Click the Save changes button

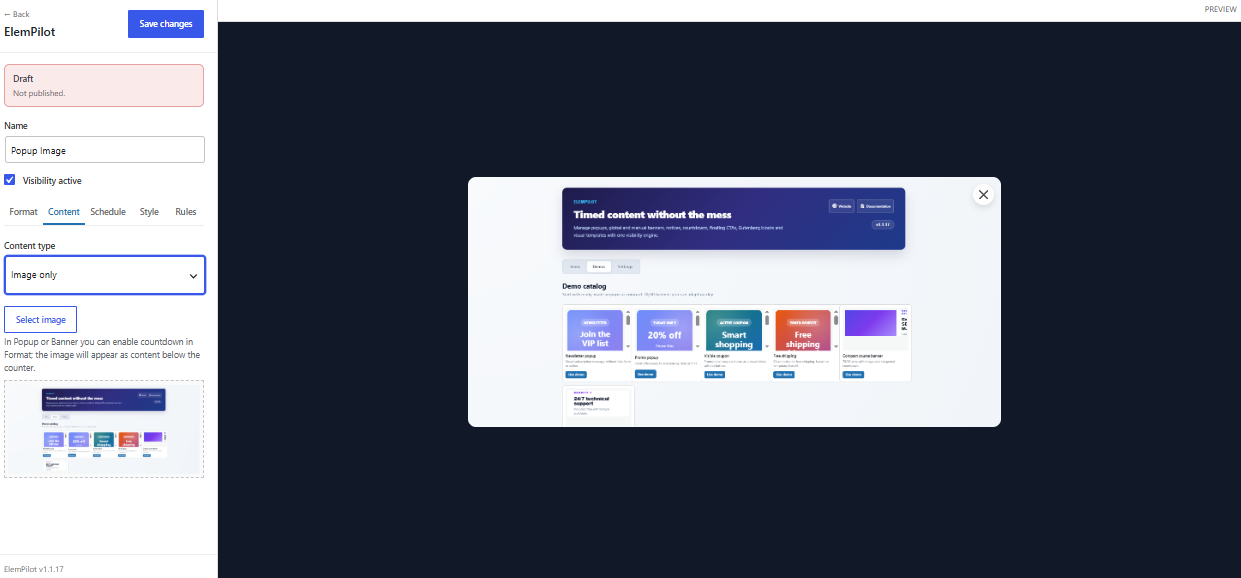(166, 24)
